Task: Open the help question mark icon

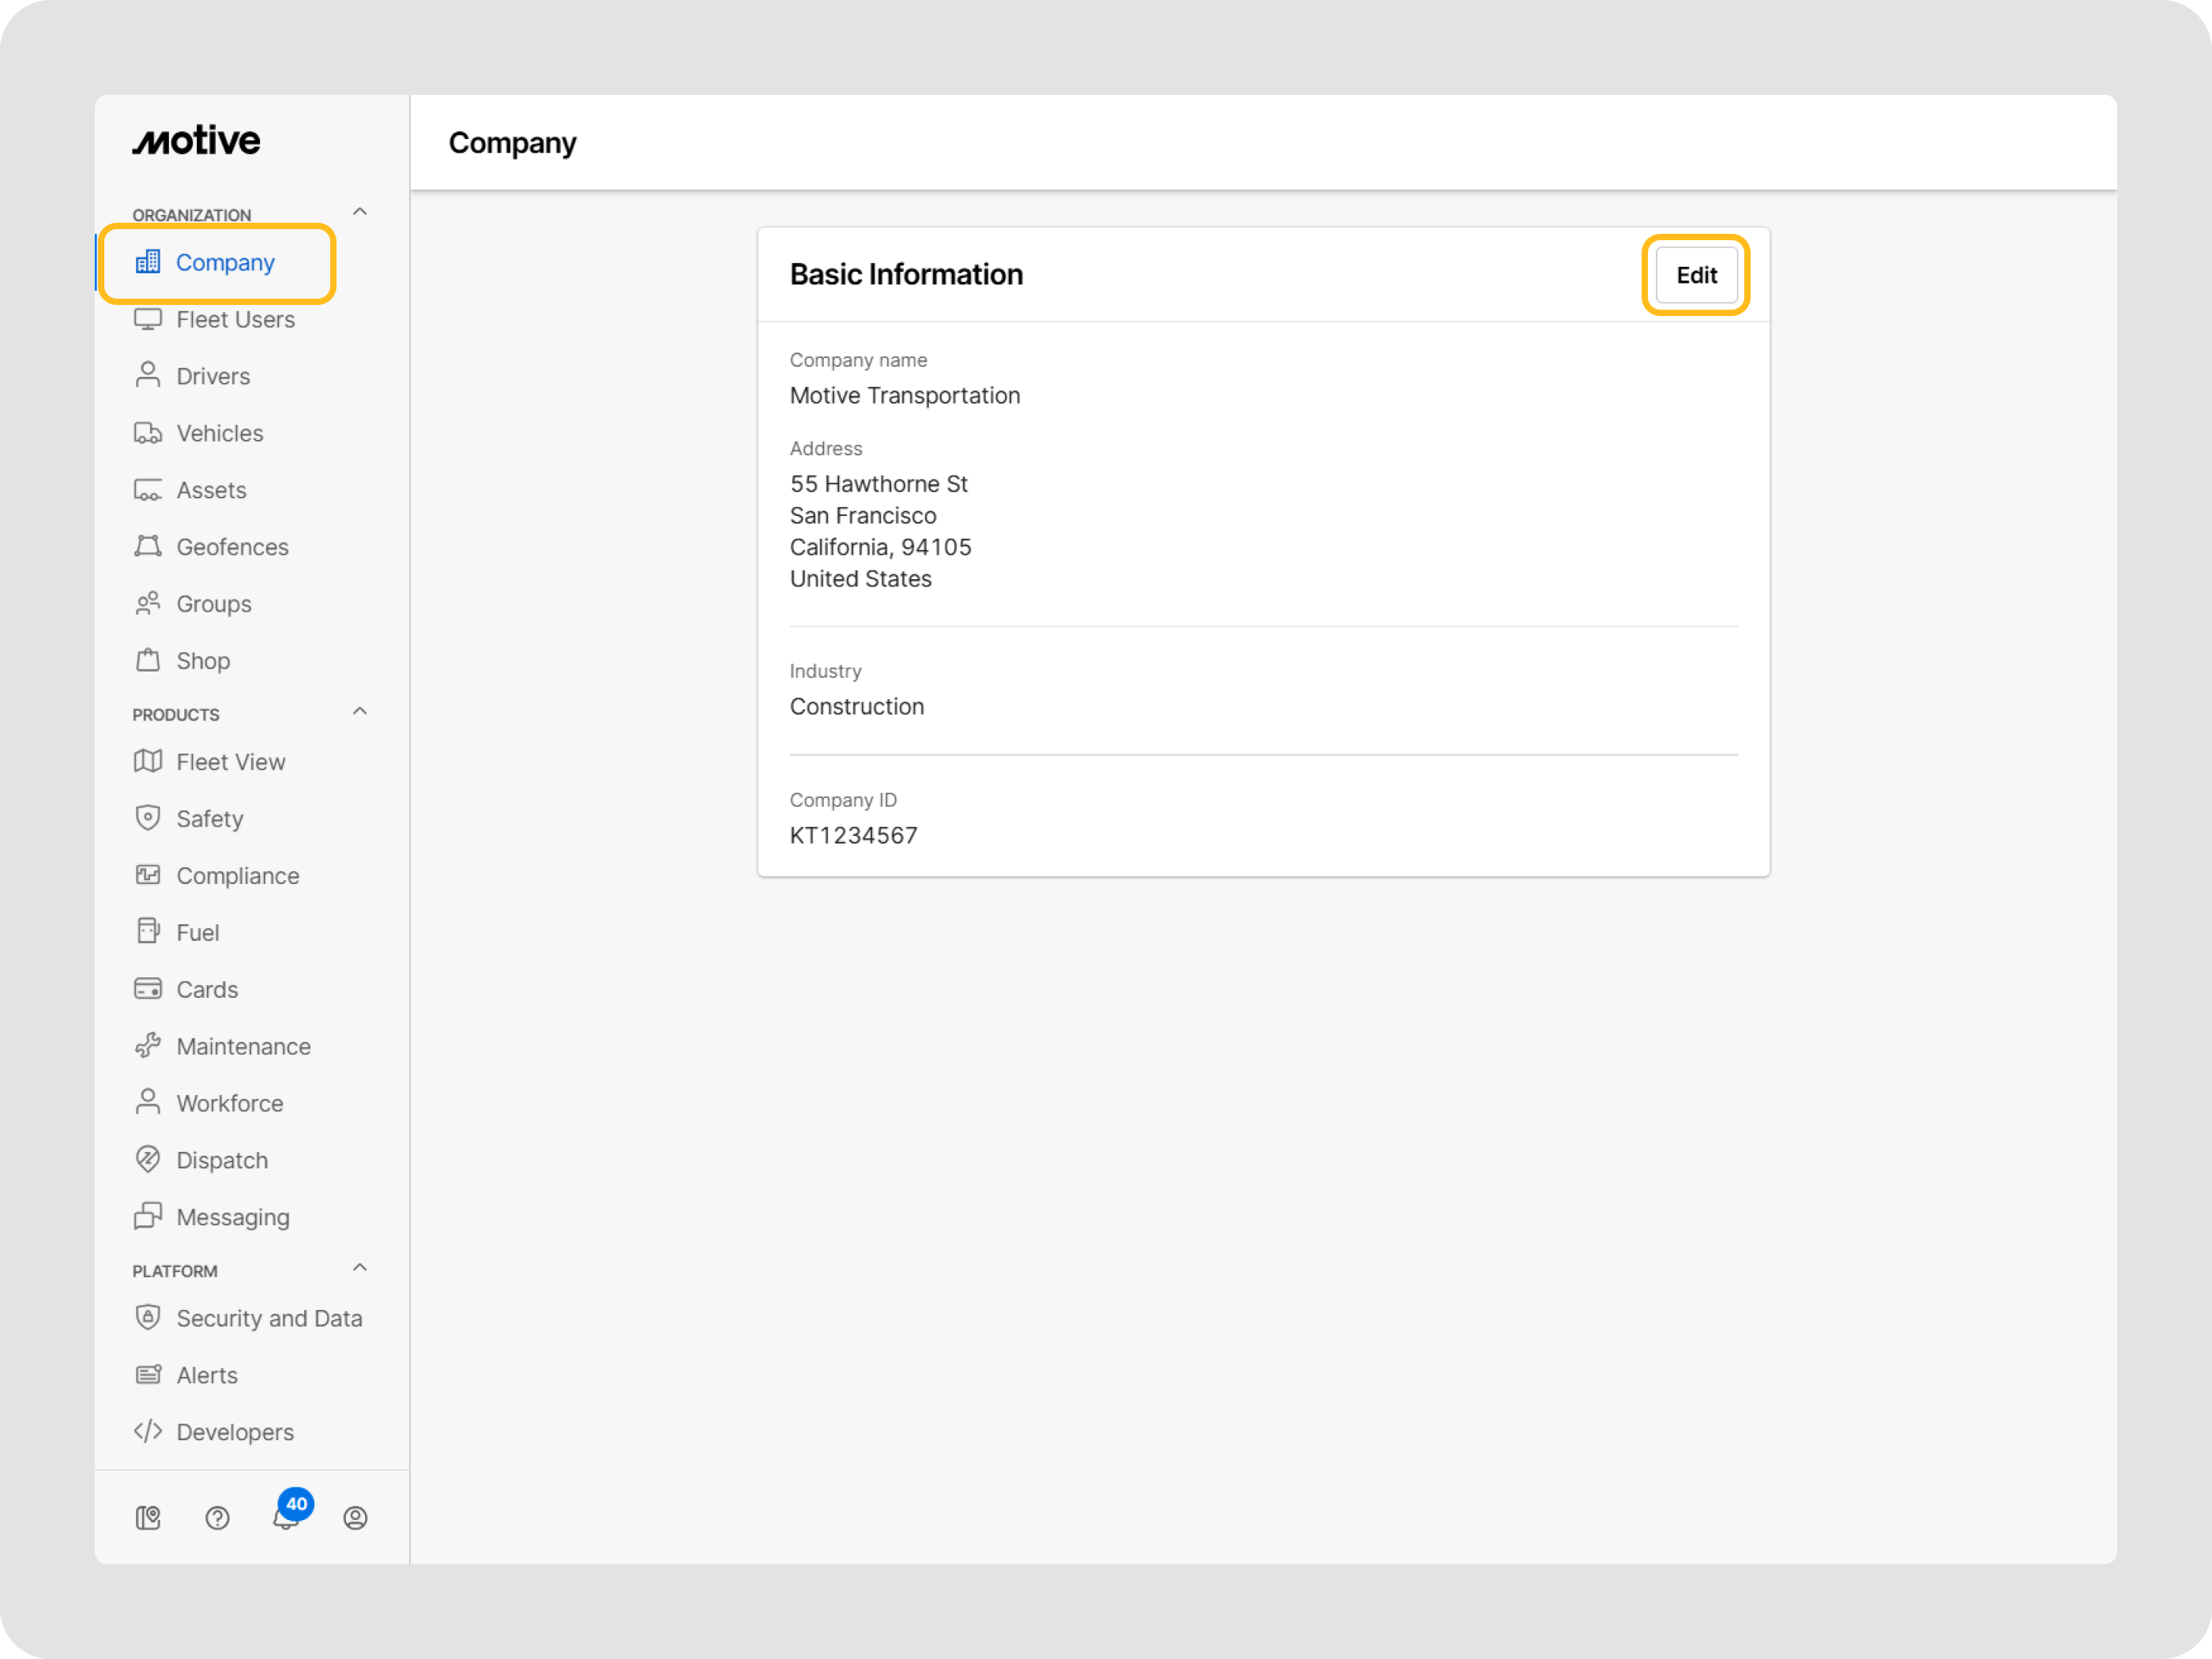Action: pyautogui.click(x=217, y=1517)
